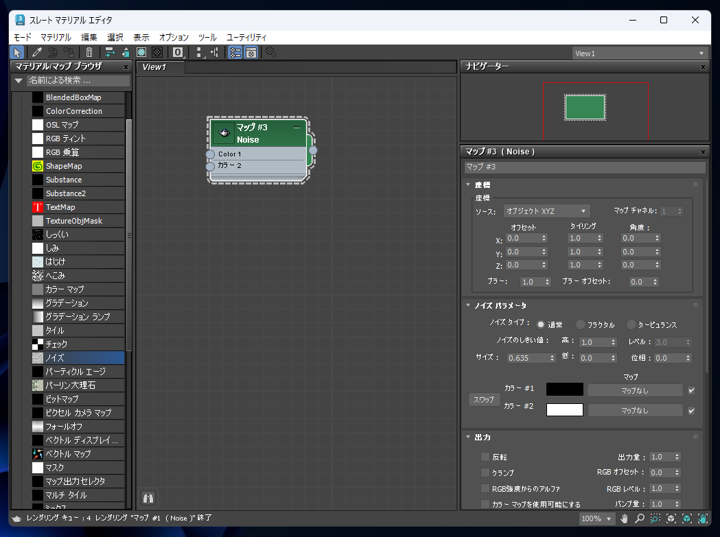The height and width of the screenshot is (537, 720).
Task: Enable RGB強度からのアルファ checkbox
Action: pyautogui.click(x=485, y=488)
